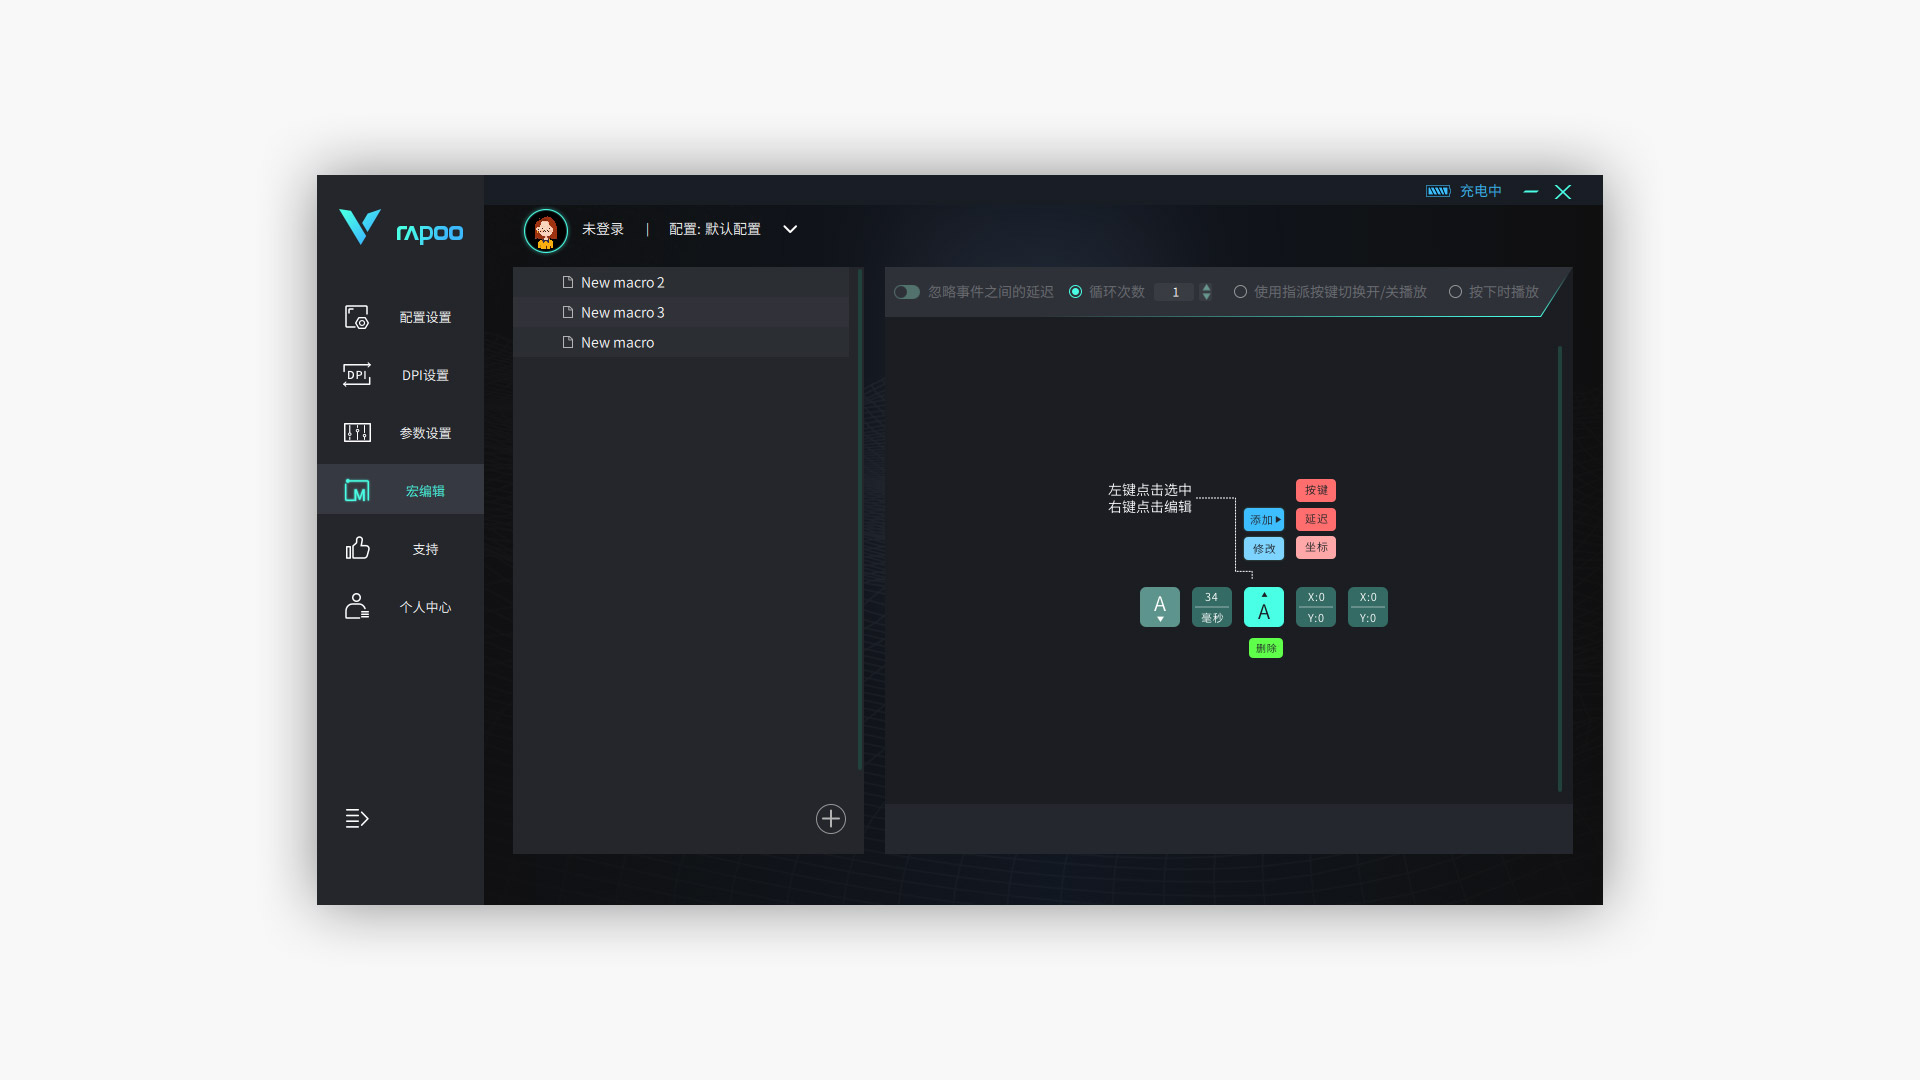Select New macro 2 in list

(x=622, y=283)
